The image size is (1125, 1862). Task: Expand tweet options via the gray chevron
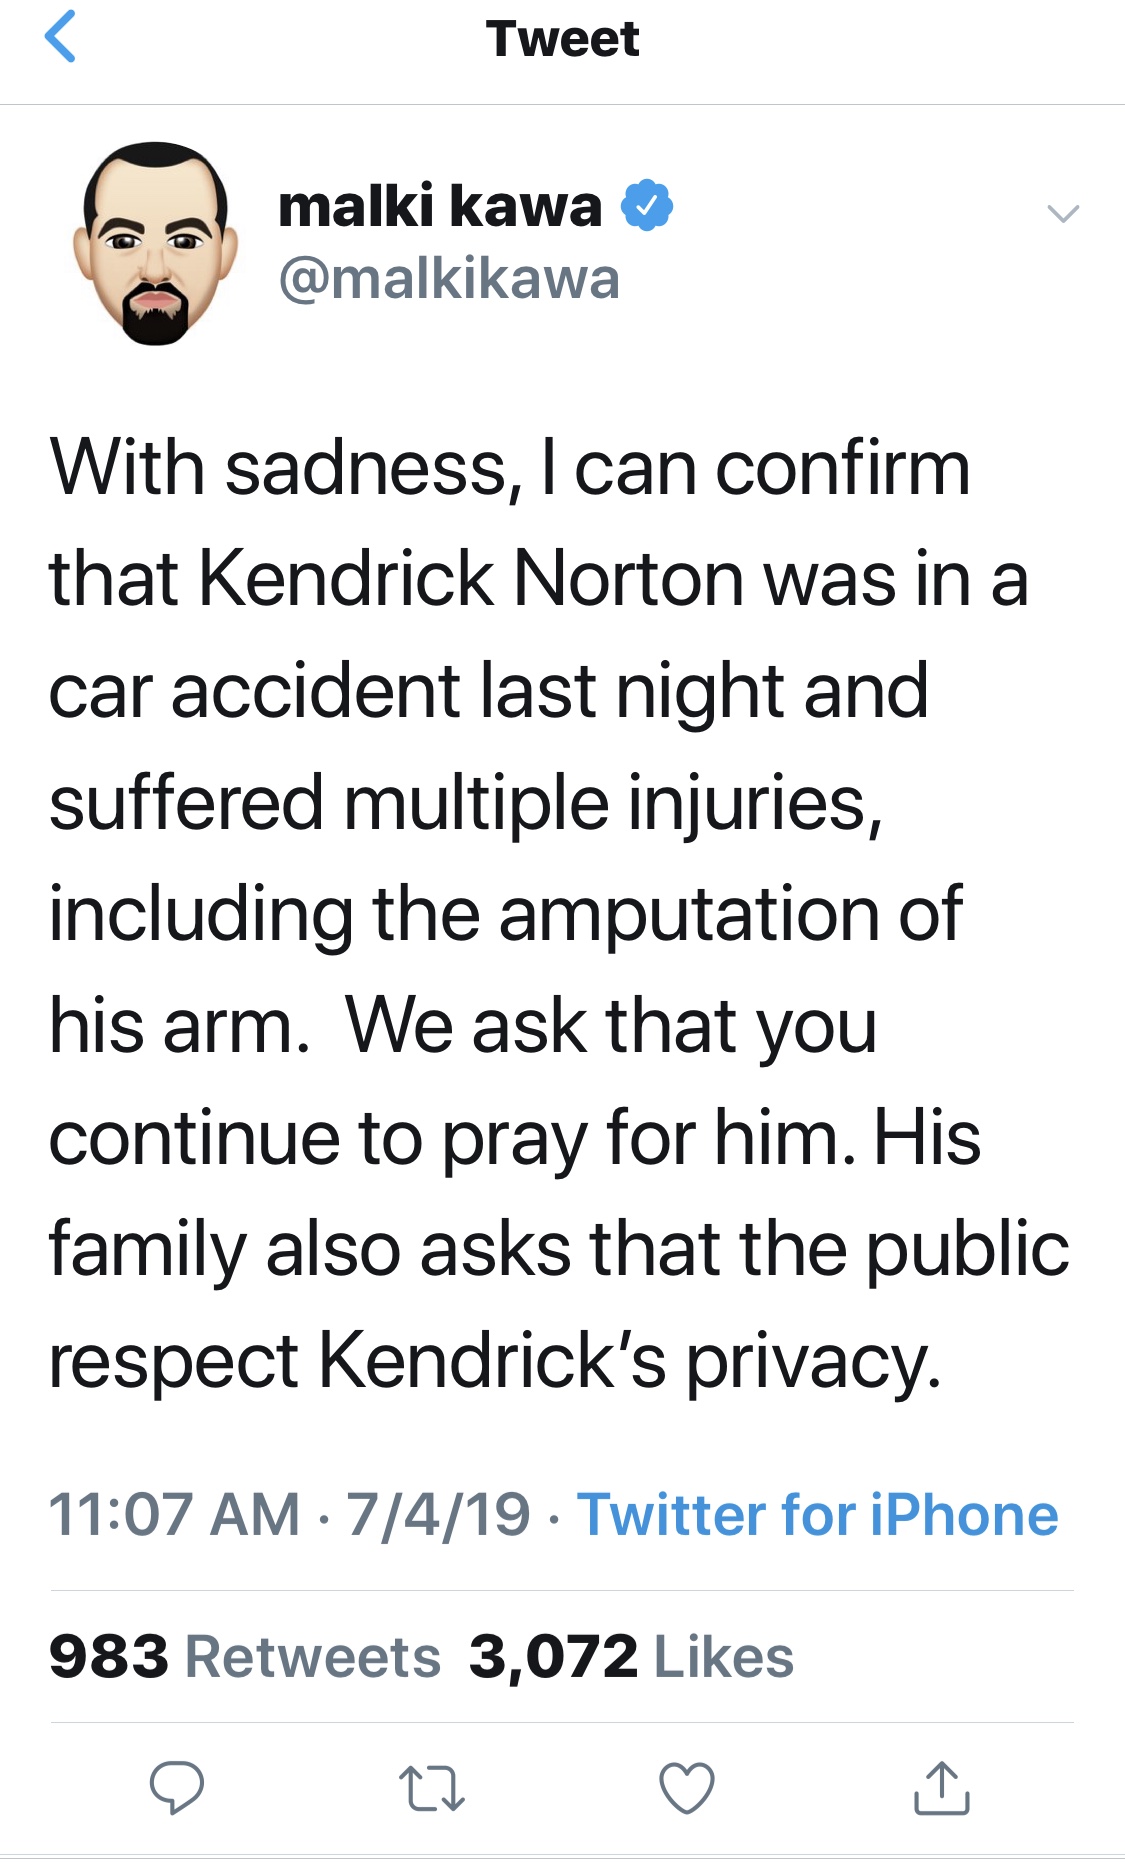(1062, 213)
